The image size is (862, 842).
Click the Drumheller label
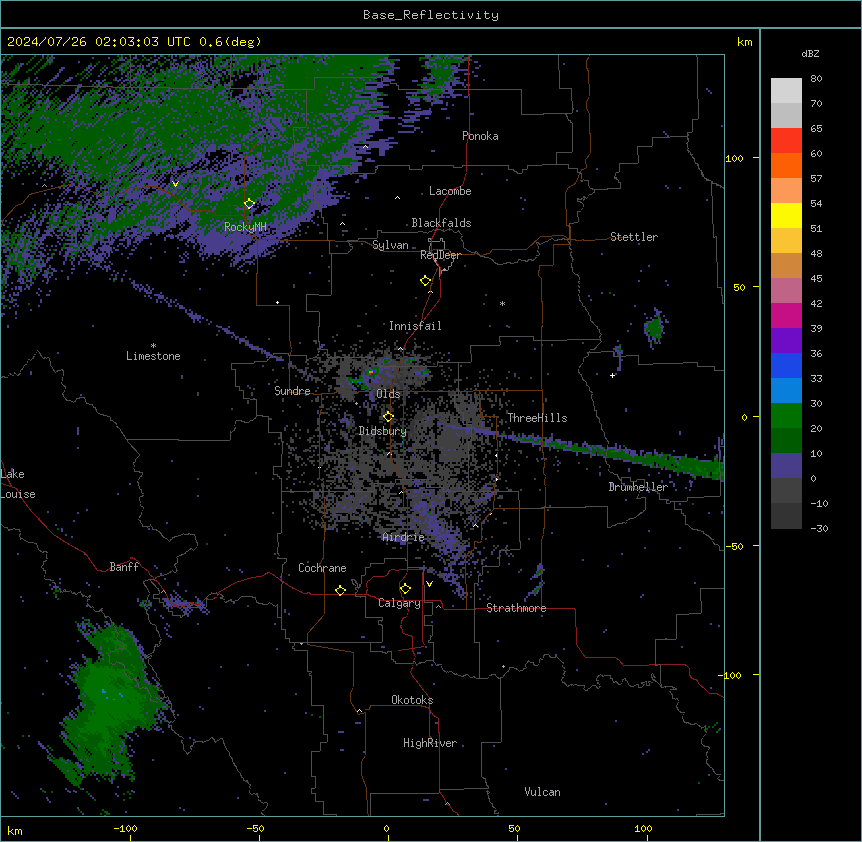638,487
